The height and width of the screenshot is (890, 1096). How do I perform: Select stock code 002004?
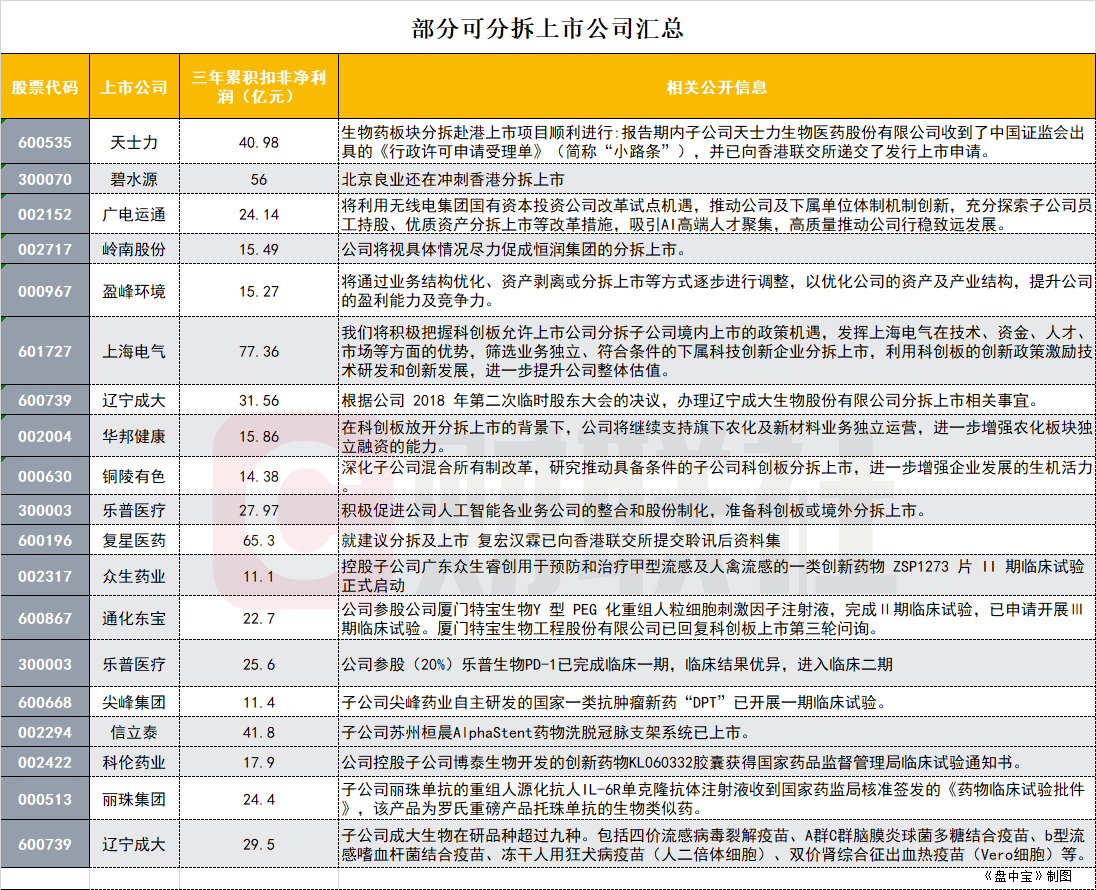pyautogui.click(x=45, y=436)
